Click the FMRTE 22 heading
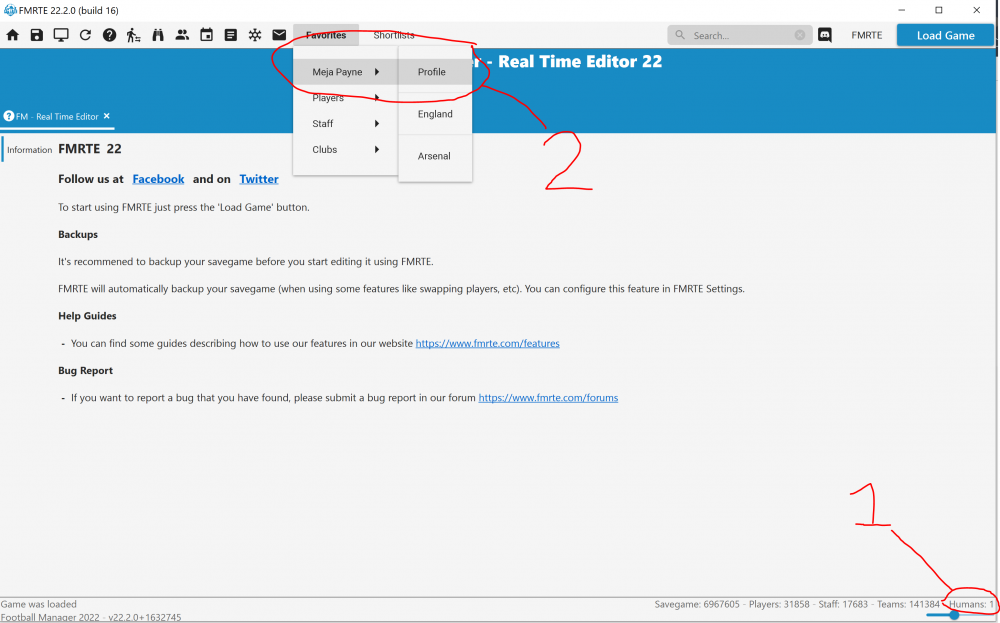1000x623 pixels. point(89,149)
